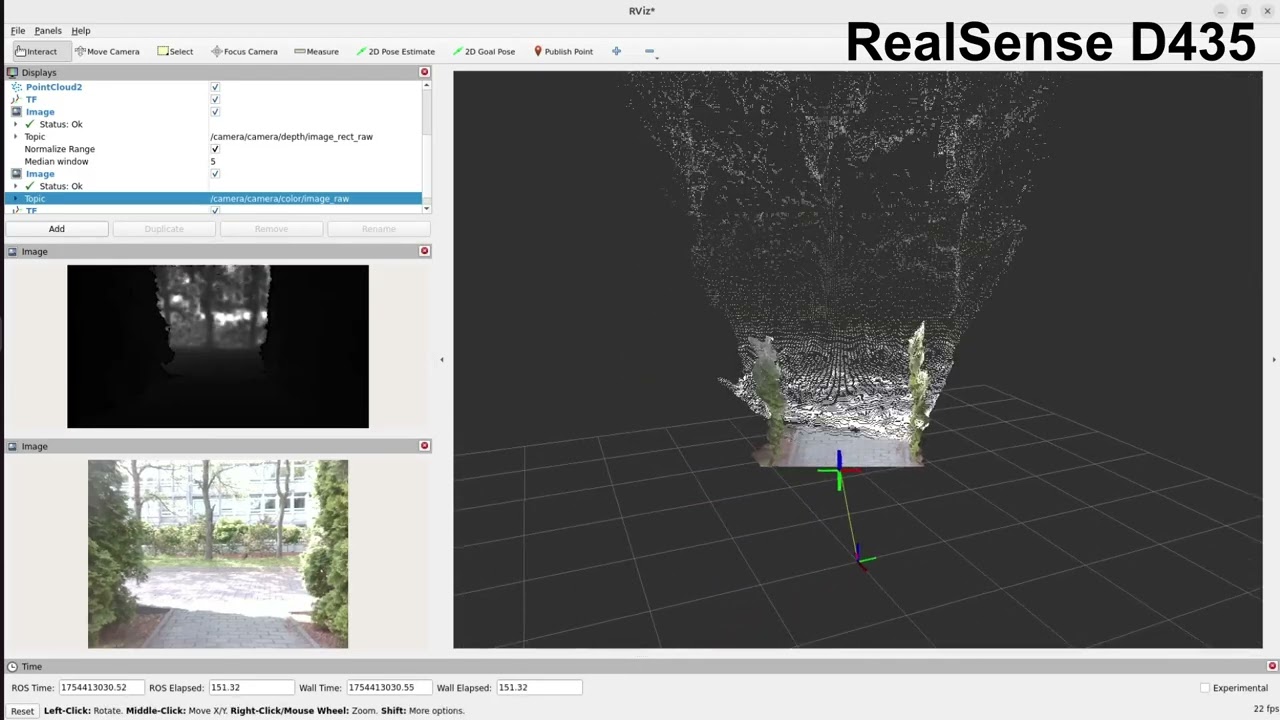
Task: Click the Duplicate button
Action: (164, 229)
